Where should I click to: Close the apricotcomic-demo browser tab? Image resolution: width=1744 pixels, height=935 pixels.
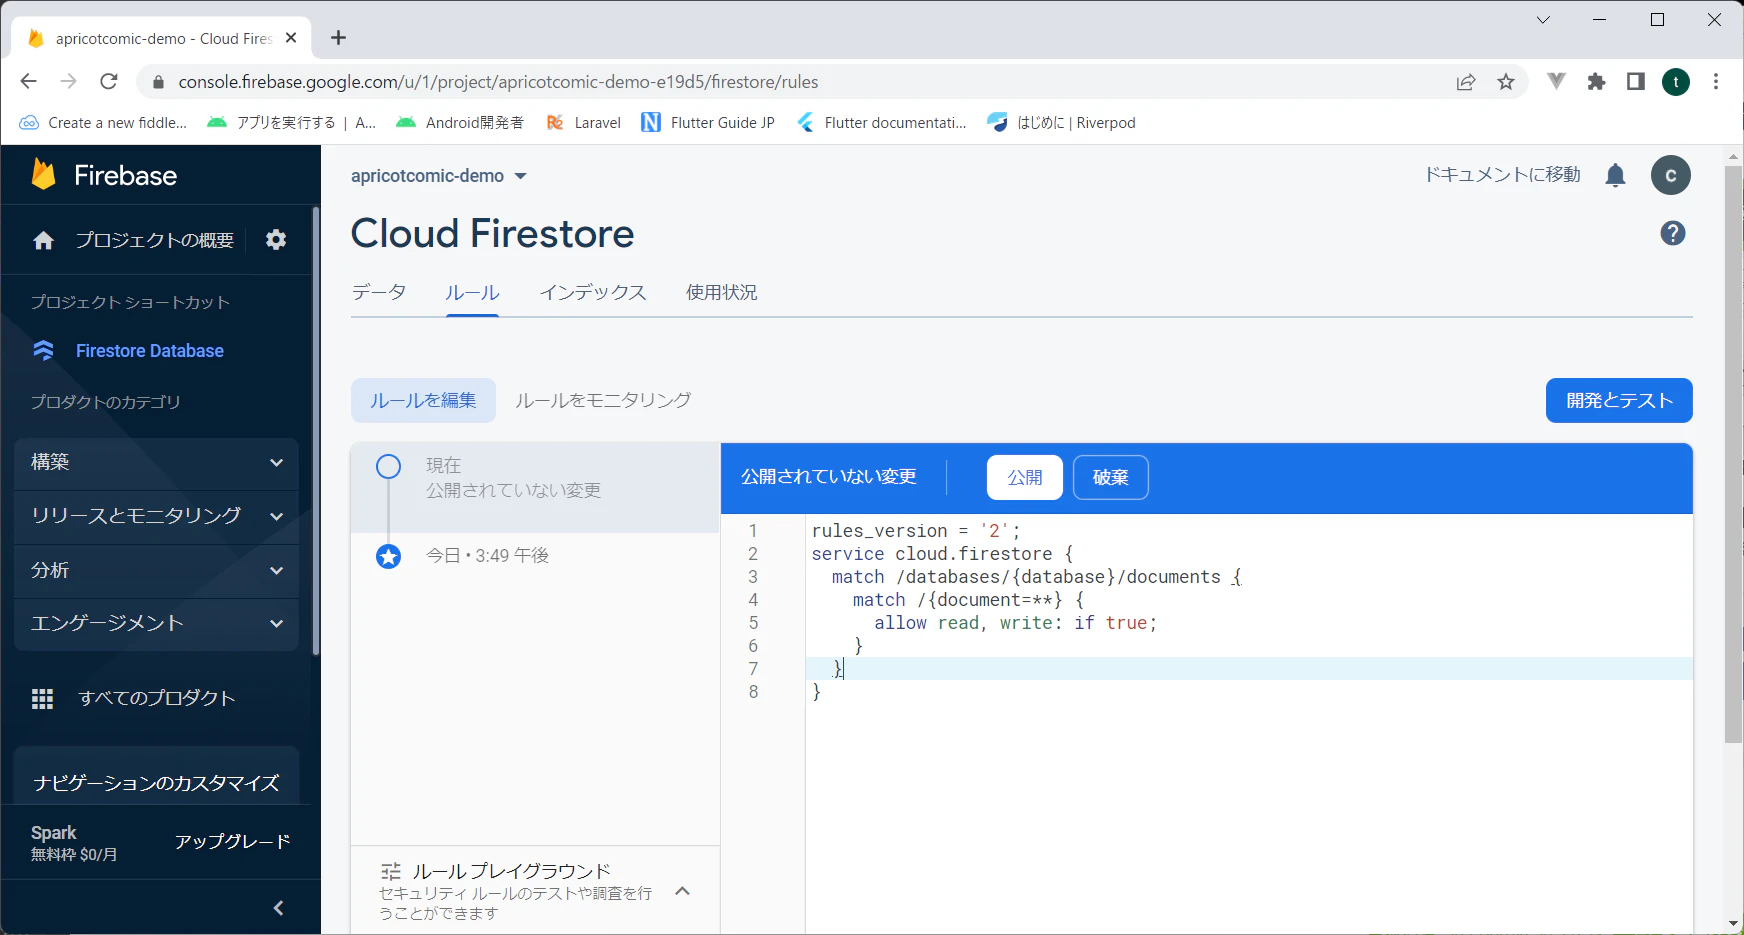click(291, 38)
